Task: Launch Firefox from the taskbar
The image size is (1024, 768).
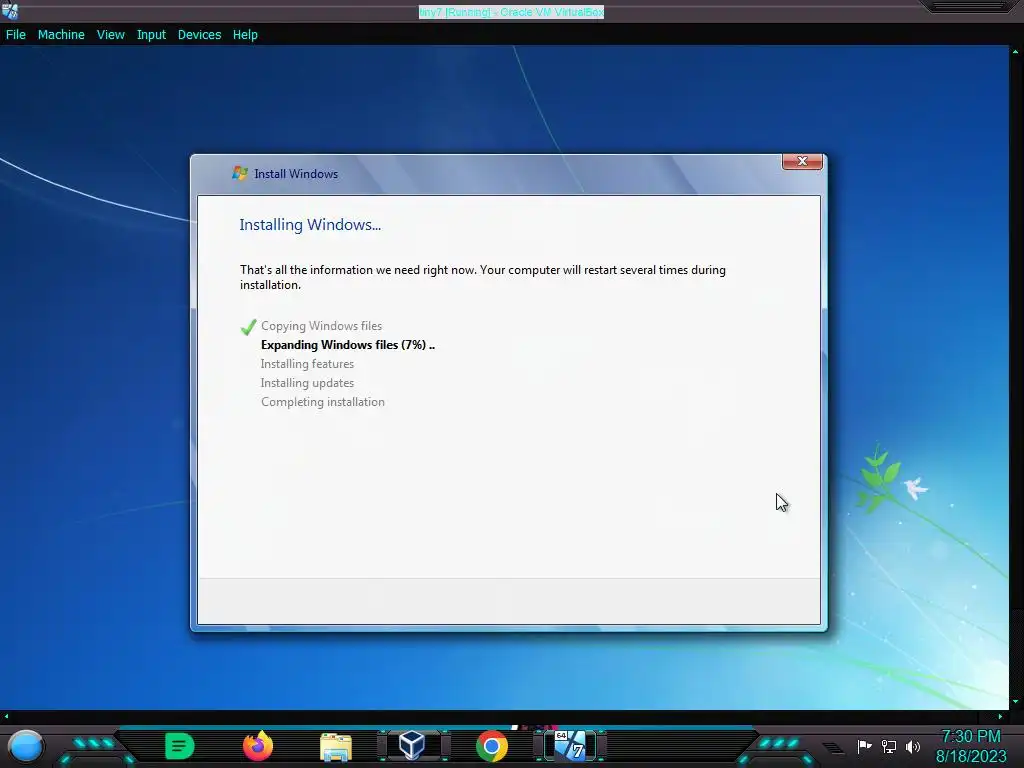Action: point(258,746)
